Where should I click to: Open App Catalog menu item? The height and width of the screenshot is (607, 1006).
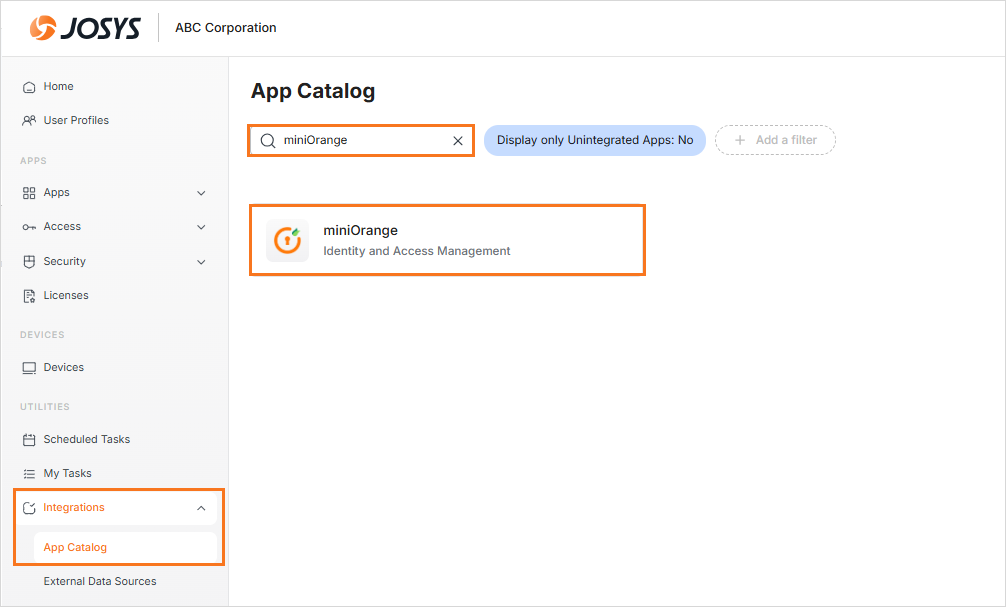[75, 547]
